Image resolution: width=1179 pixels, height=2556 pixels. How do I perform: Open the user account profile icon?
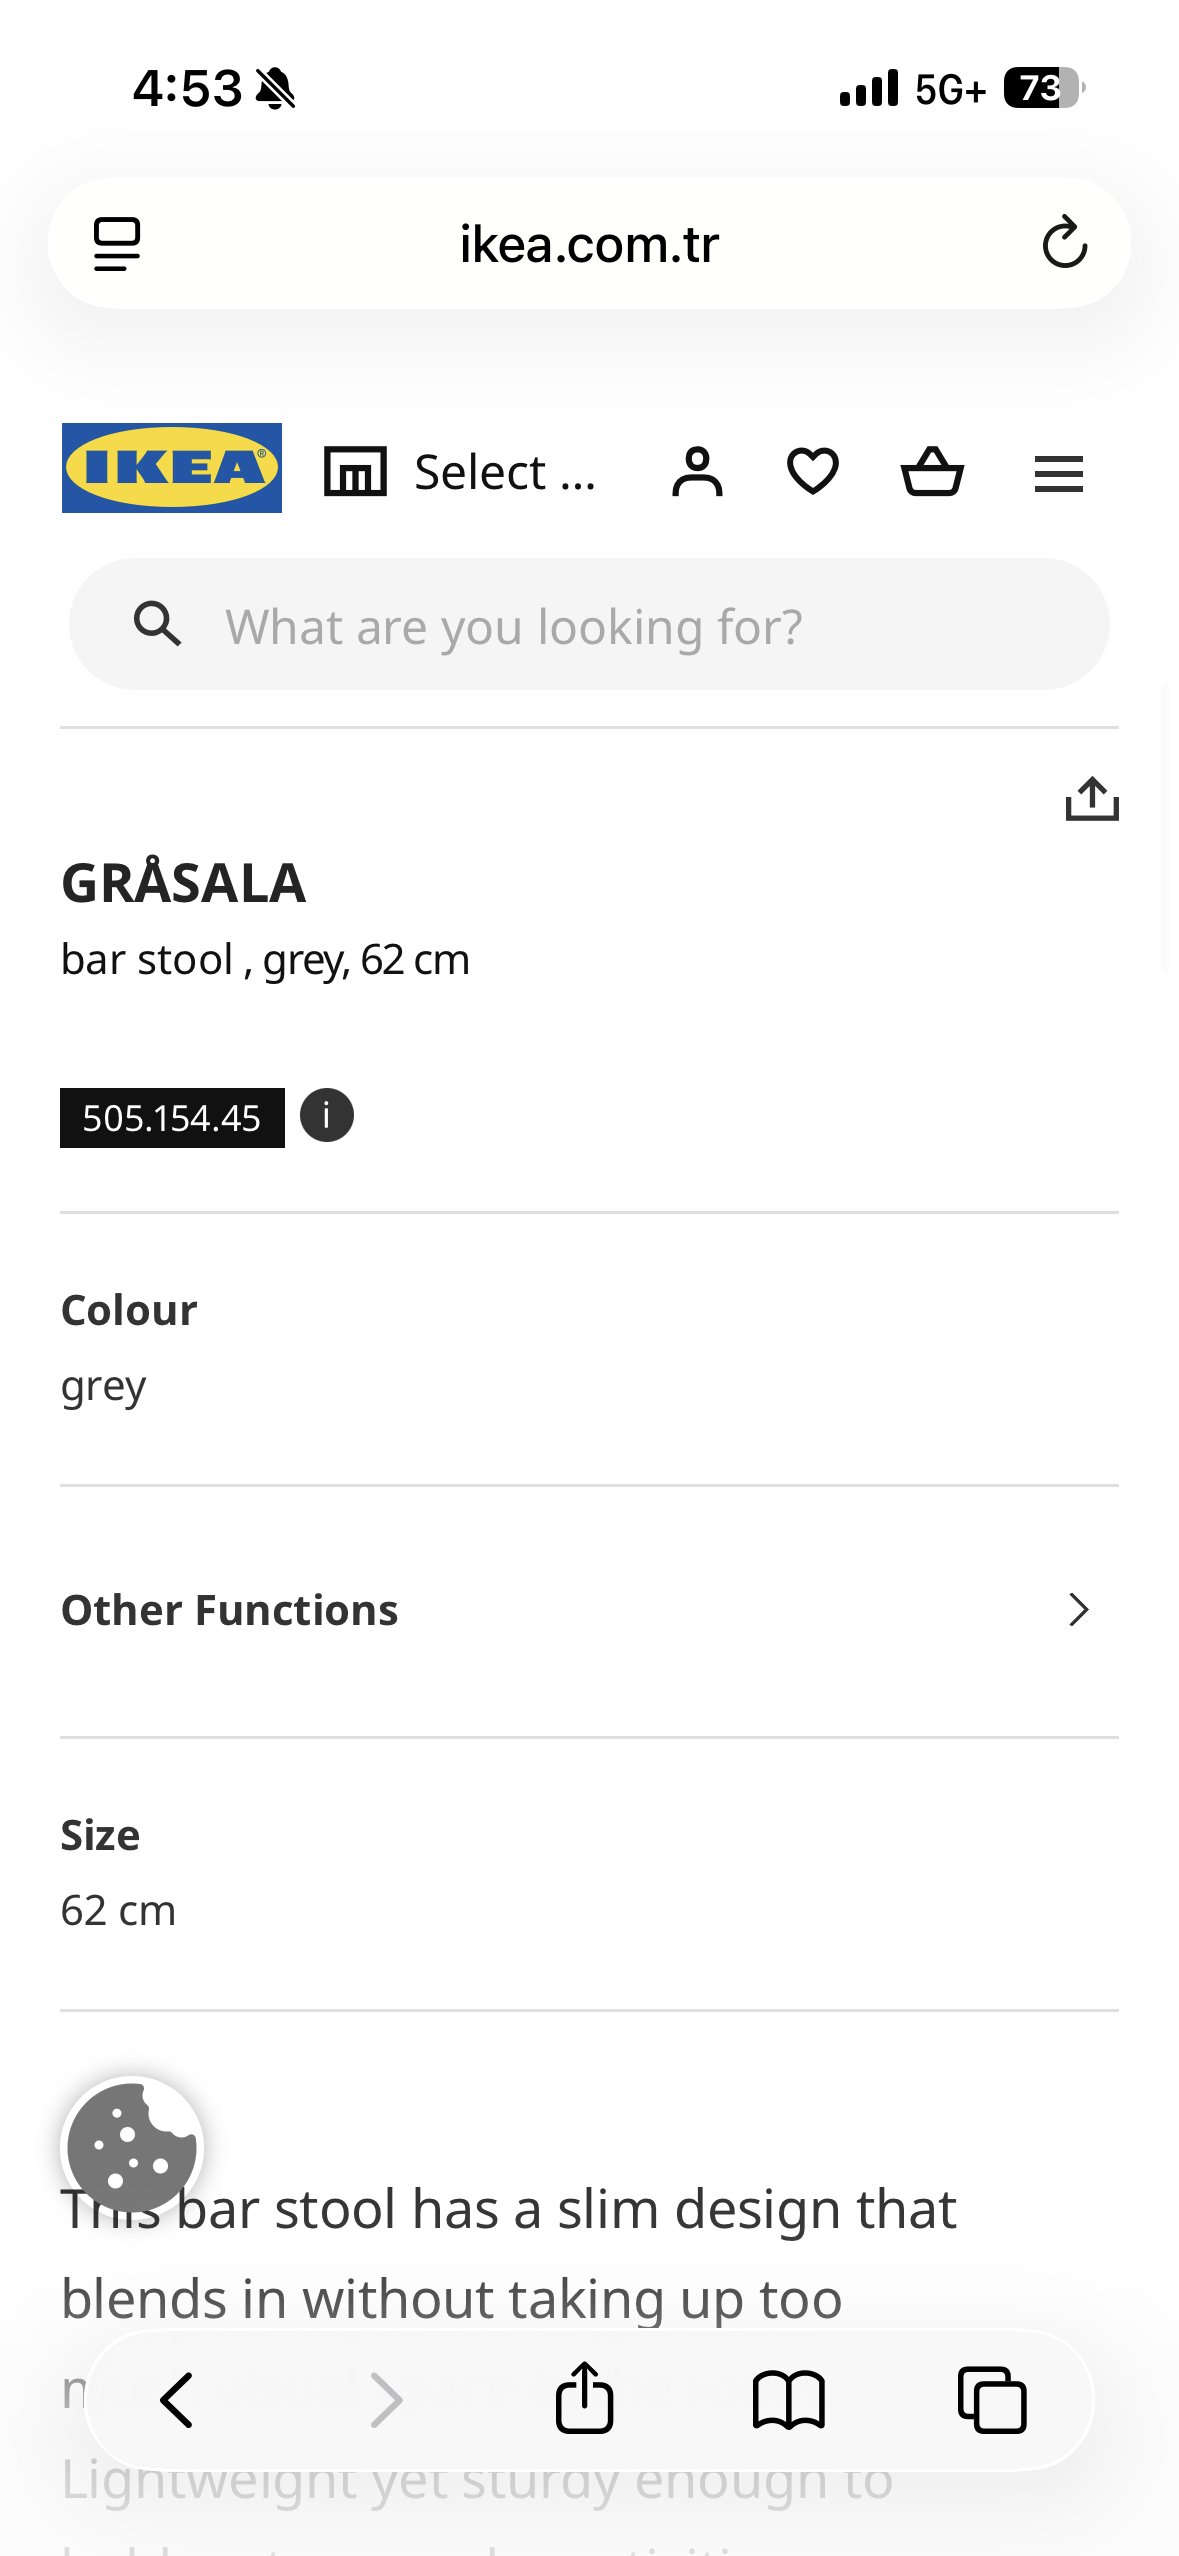click(x=697, y=472)
